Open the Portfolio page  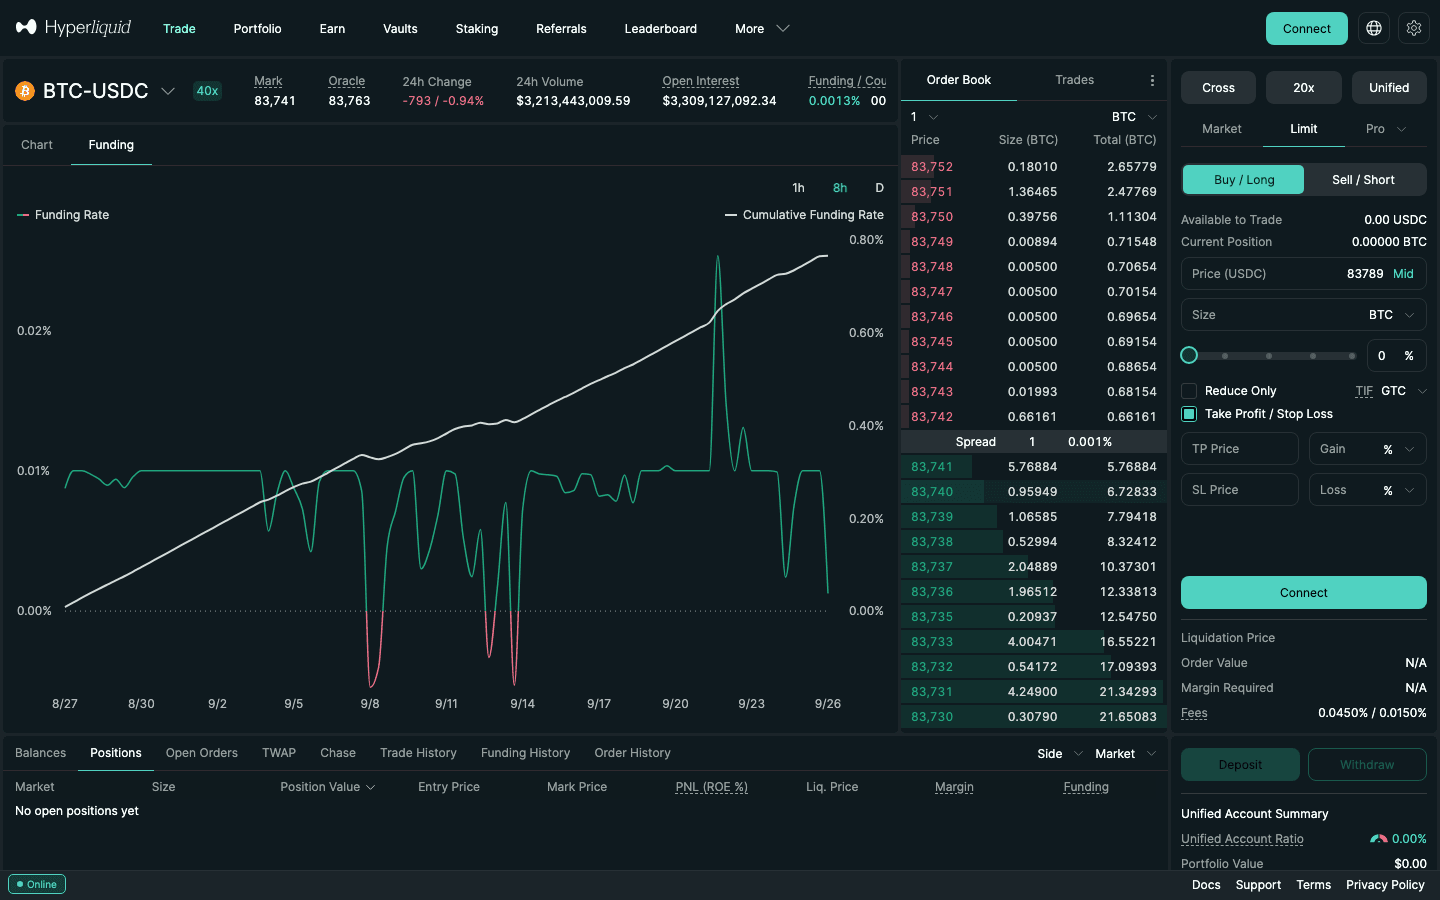(257, 29)
